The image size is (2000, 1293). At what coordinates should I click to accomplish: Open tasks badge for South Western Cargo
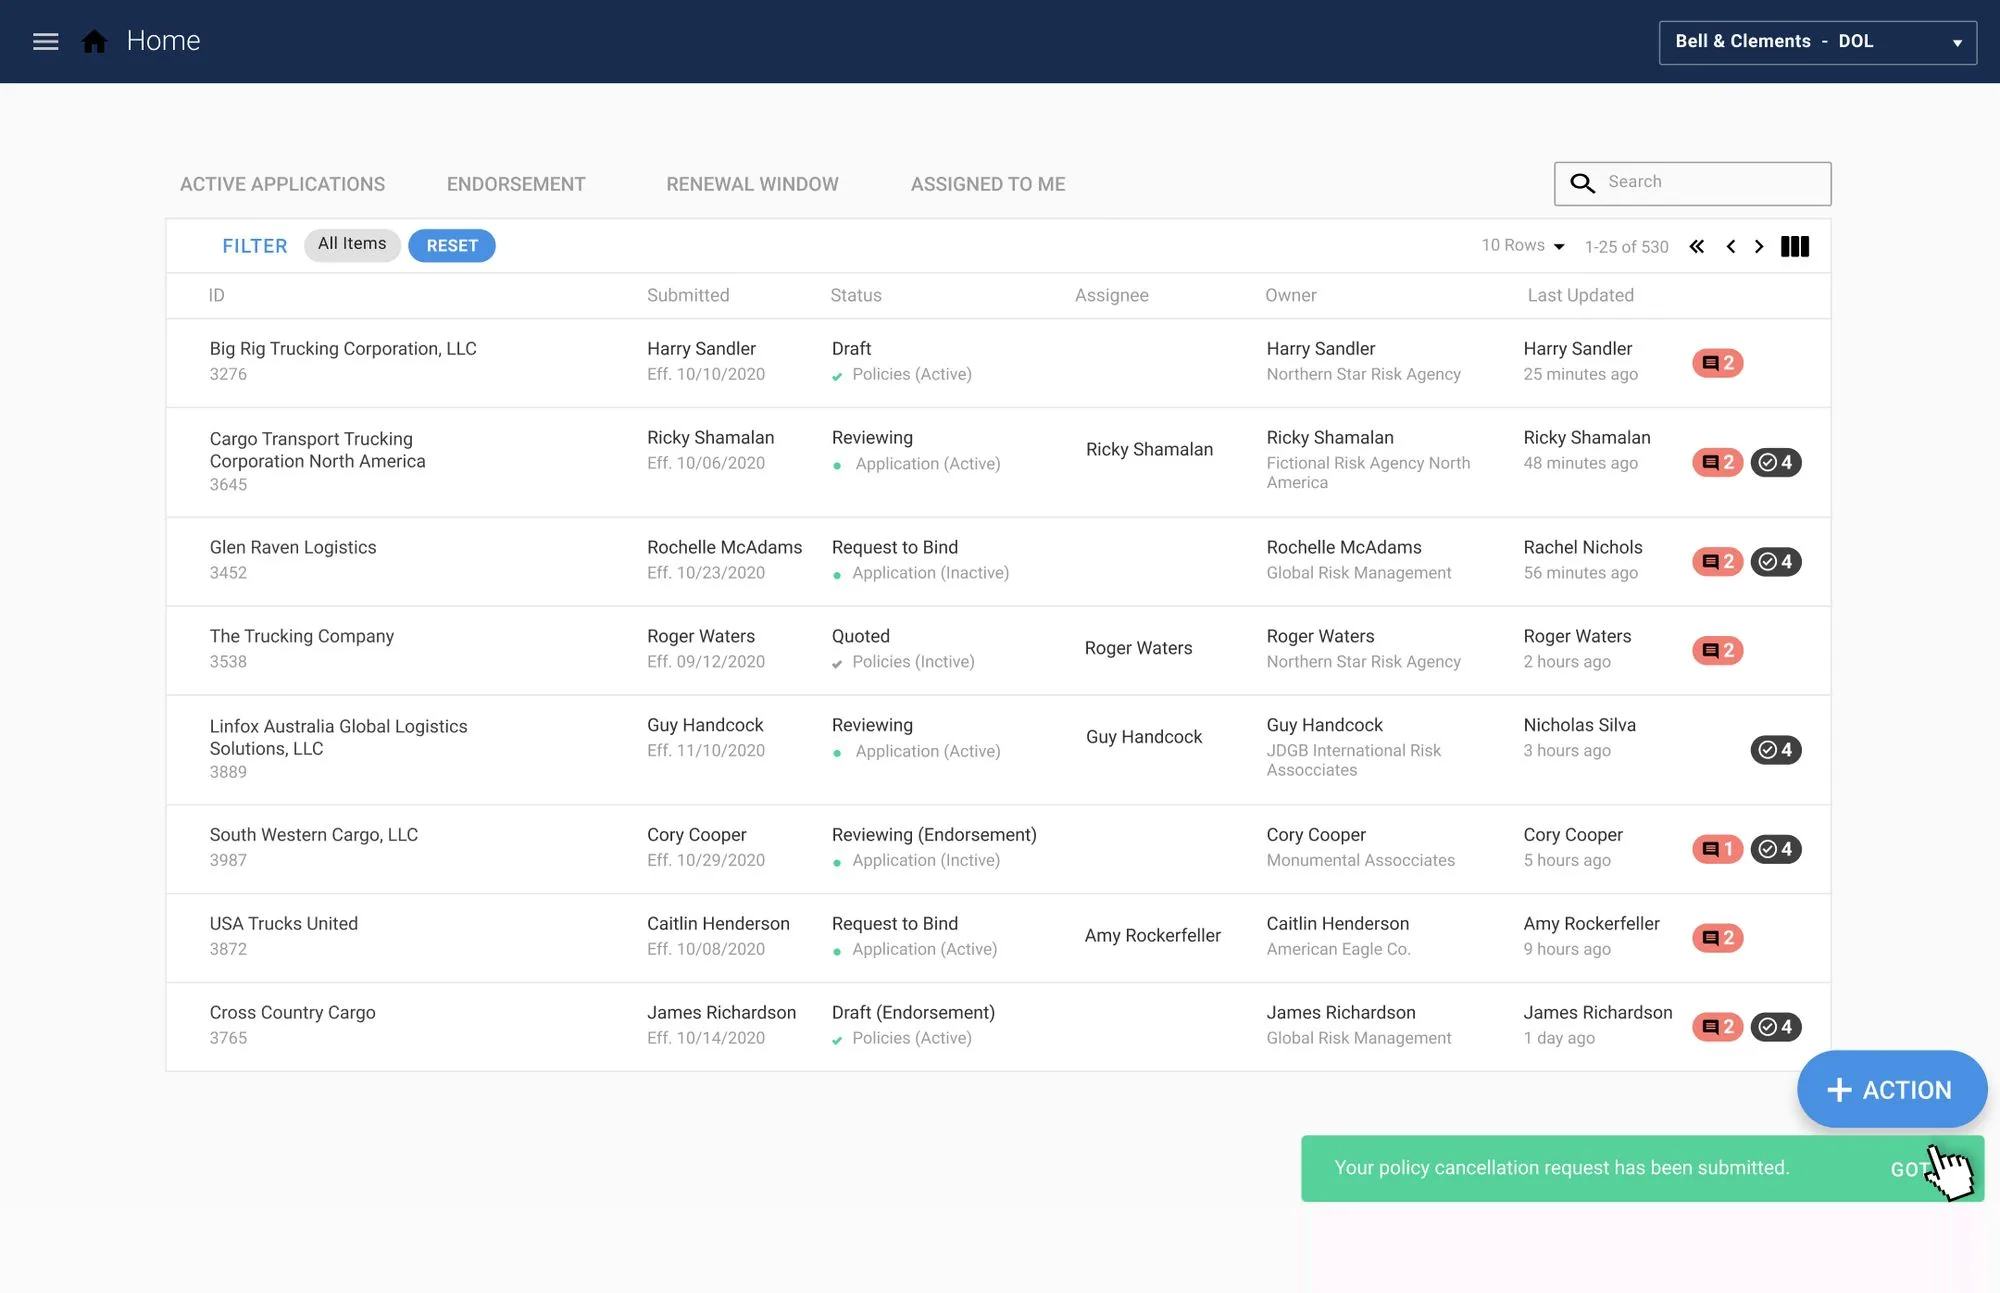[x=1776, y=849]
